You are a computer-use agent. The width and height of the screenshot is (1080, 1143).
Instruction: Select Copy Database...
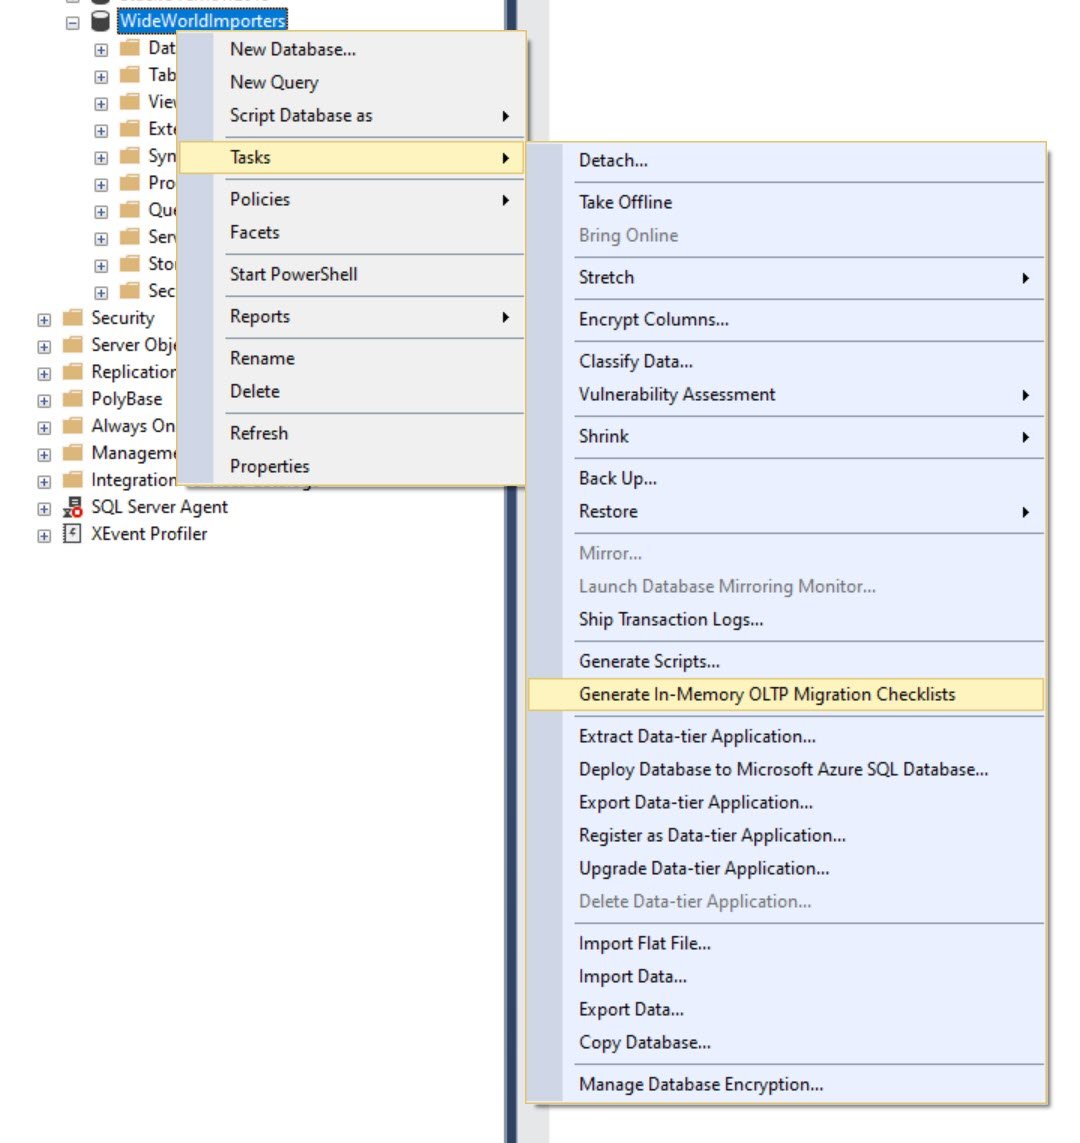pos(786,1042)
